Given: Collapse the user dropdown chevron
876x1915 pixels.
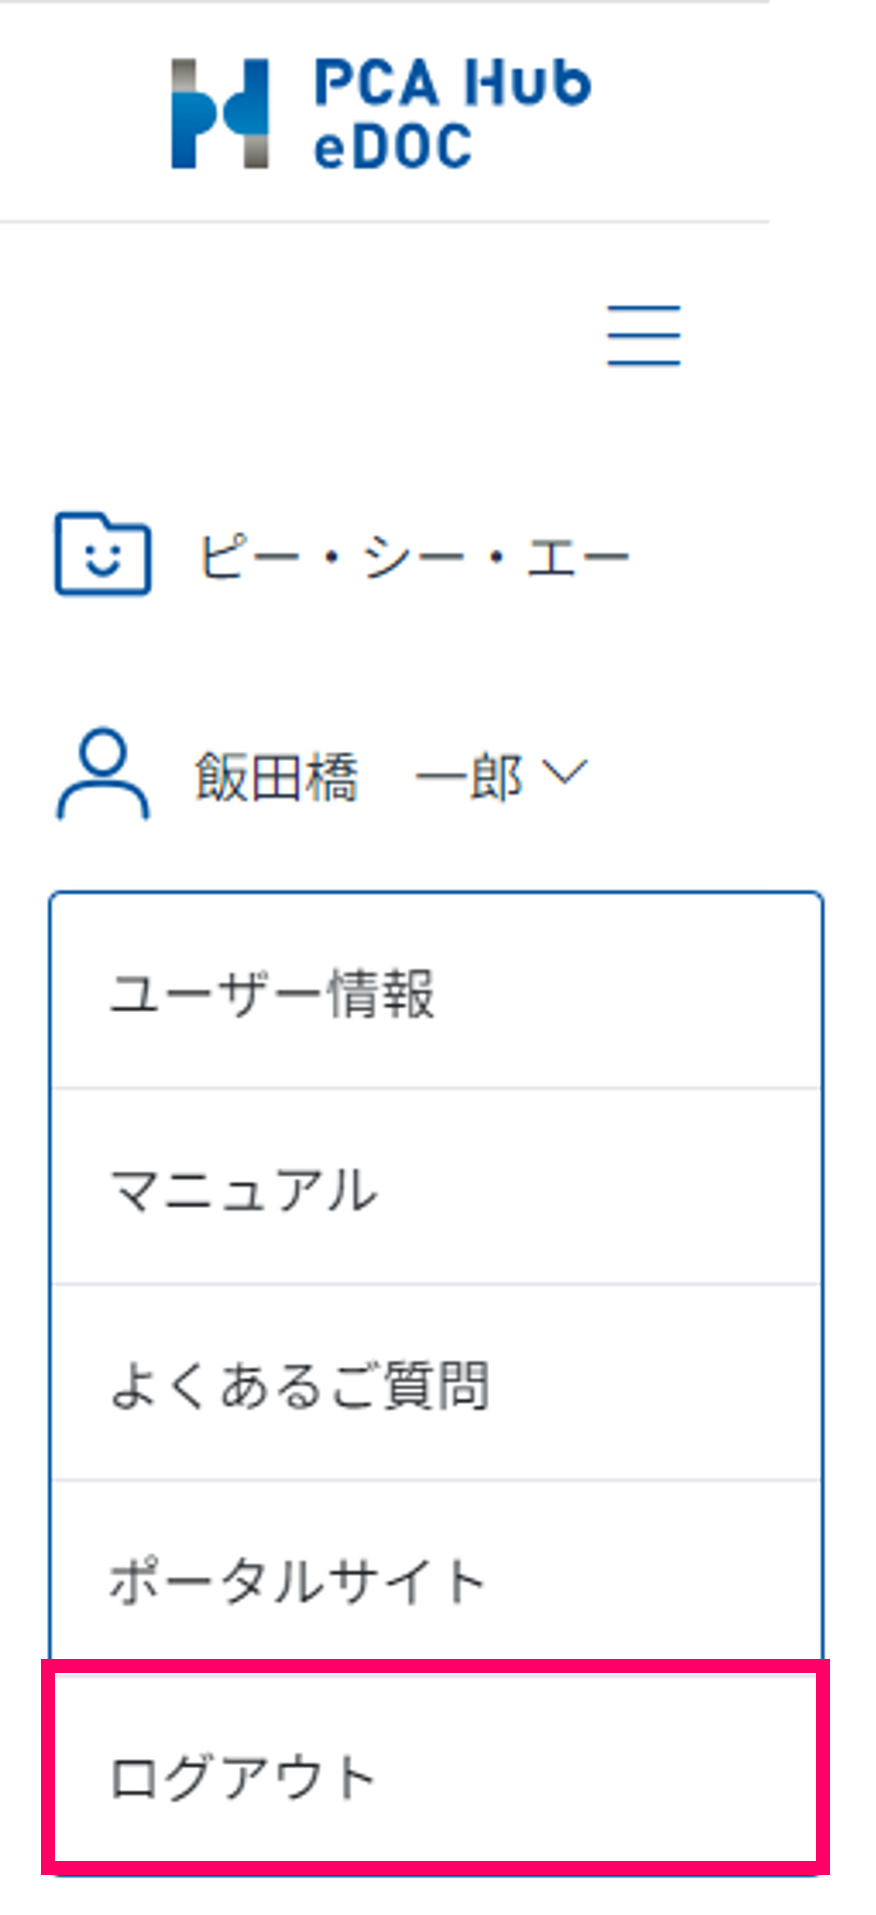Looking at the screenshot, I should (x=564, y=772).
